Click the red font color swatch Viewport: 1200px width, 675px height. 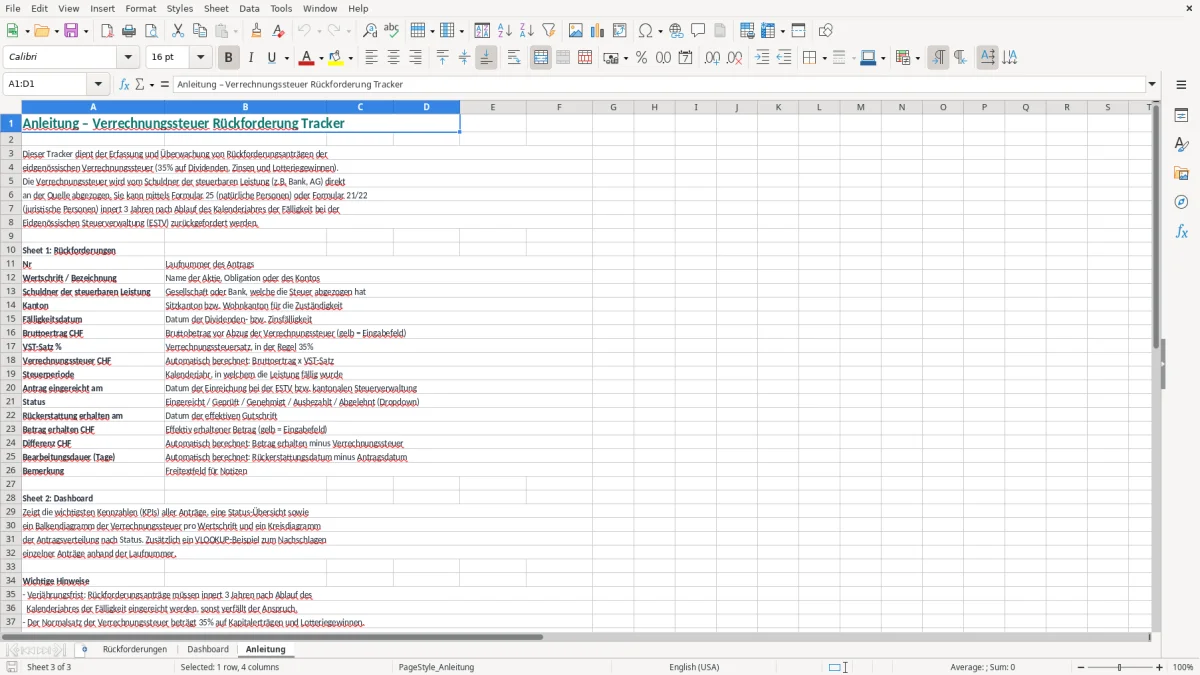coord(308,58)
